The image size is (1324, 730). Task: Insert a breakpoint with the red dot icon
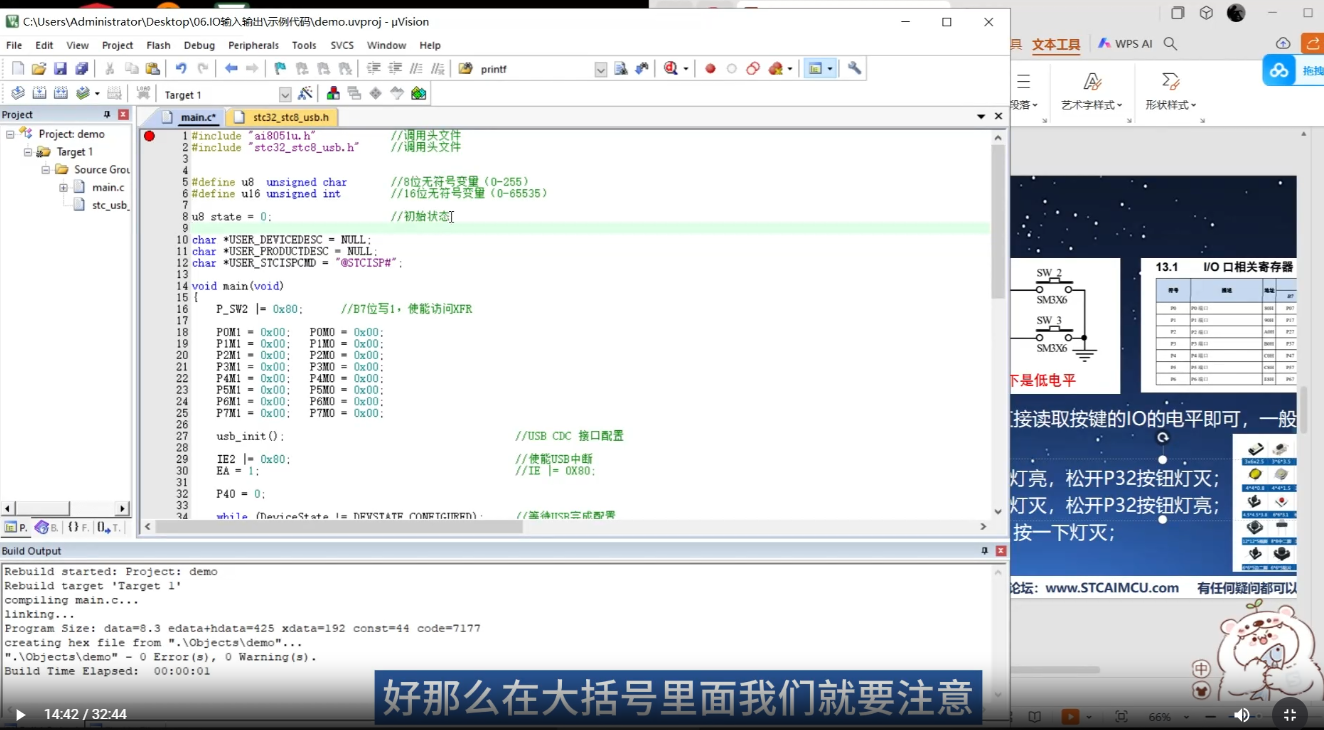coord(710,69)
